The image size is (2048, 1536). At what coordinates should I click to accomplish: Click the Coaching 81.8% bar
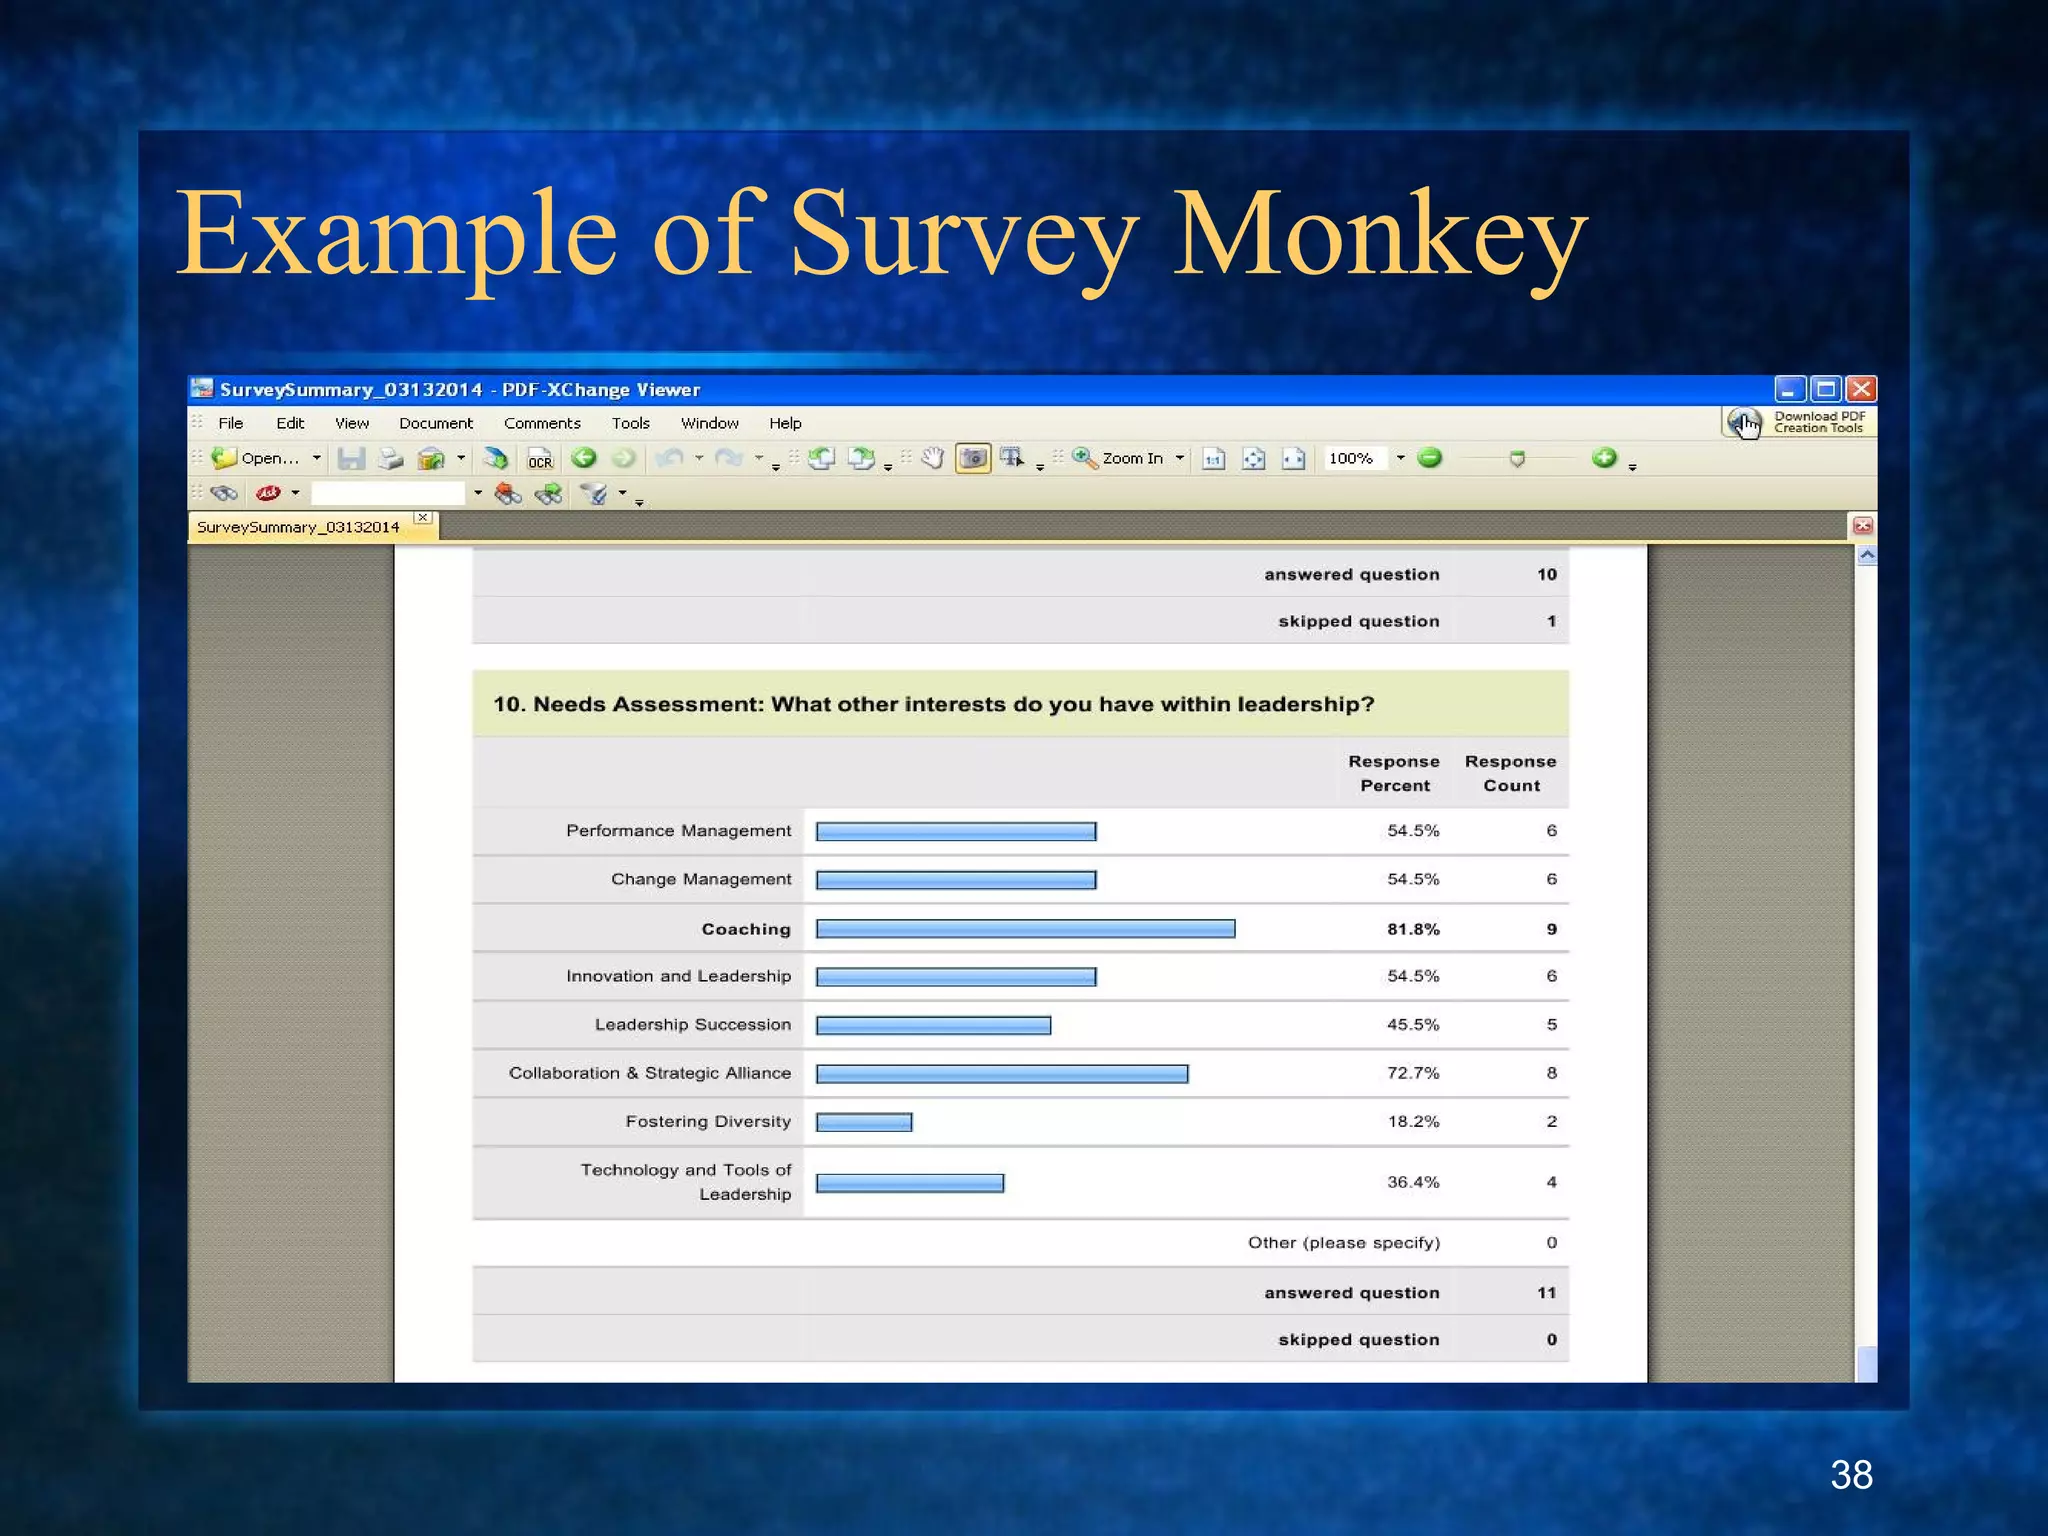coord(1025,929)
